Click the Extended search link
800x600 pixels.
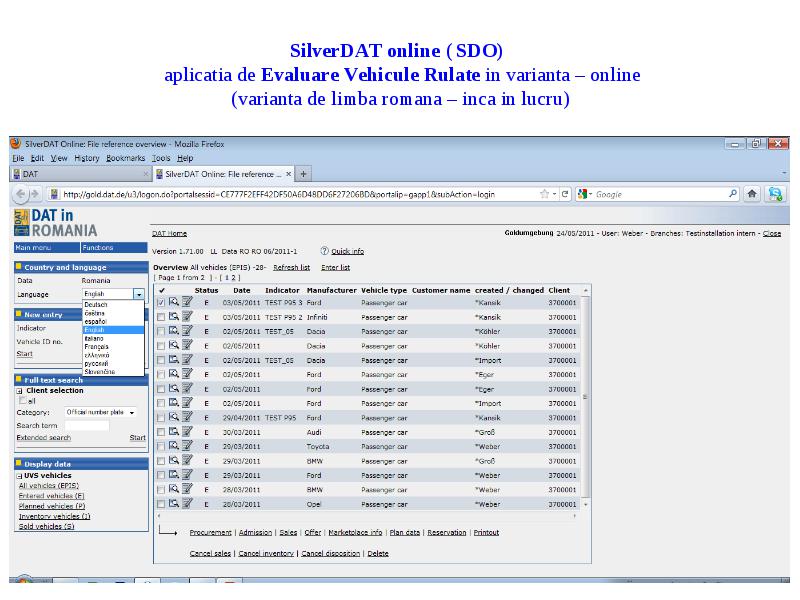pos(43,438)
